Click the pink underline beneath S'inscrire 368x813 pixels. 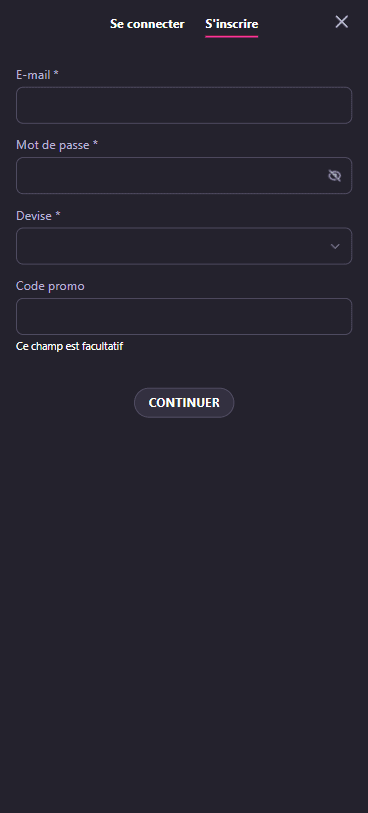point(232,36)
